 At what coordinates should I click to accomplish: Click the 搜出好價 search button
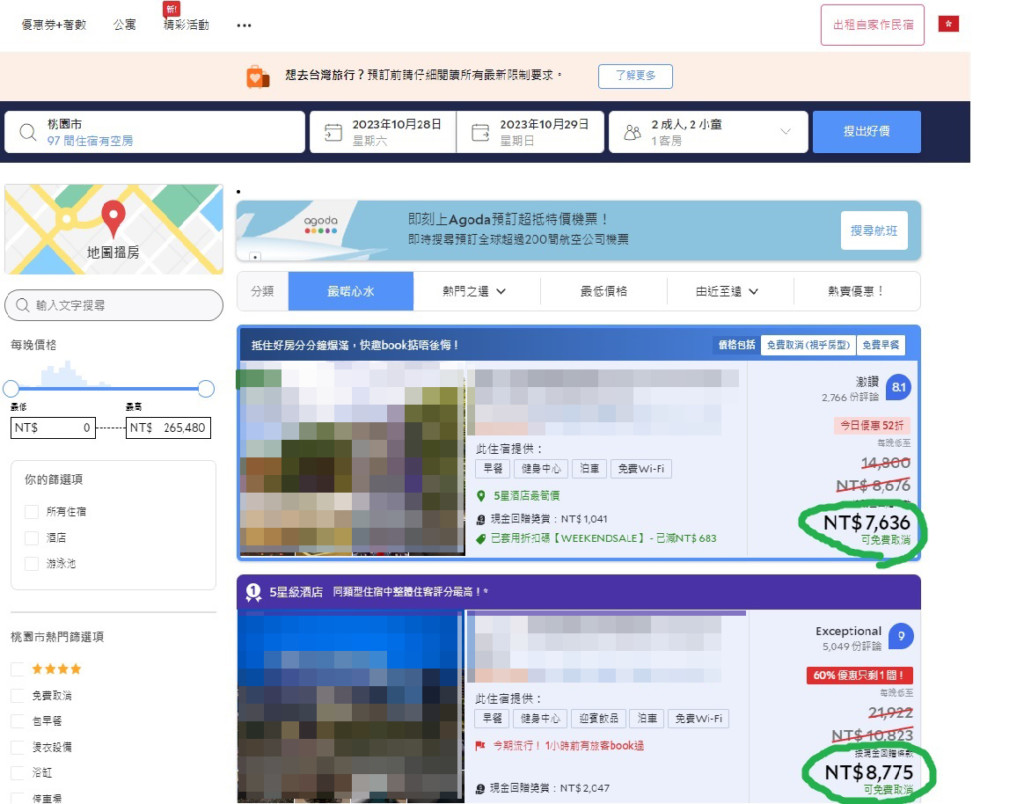(x=866, y=132)
